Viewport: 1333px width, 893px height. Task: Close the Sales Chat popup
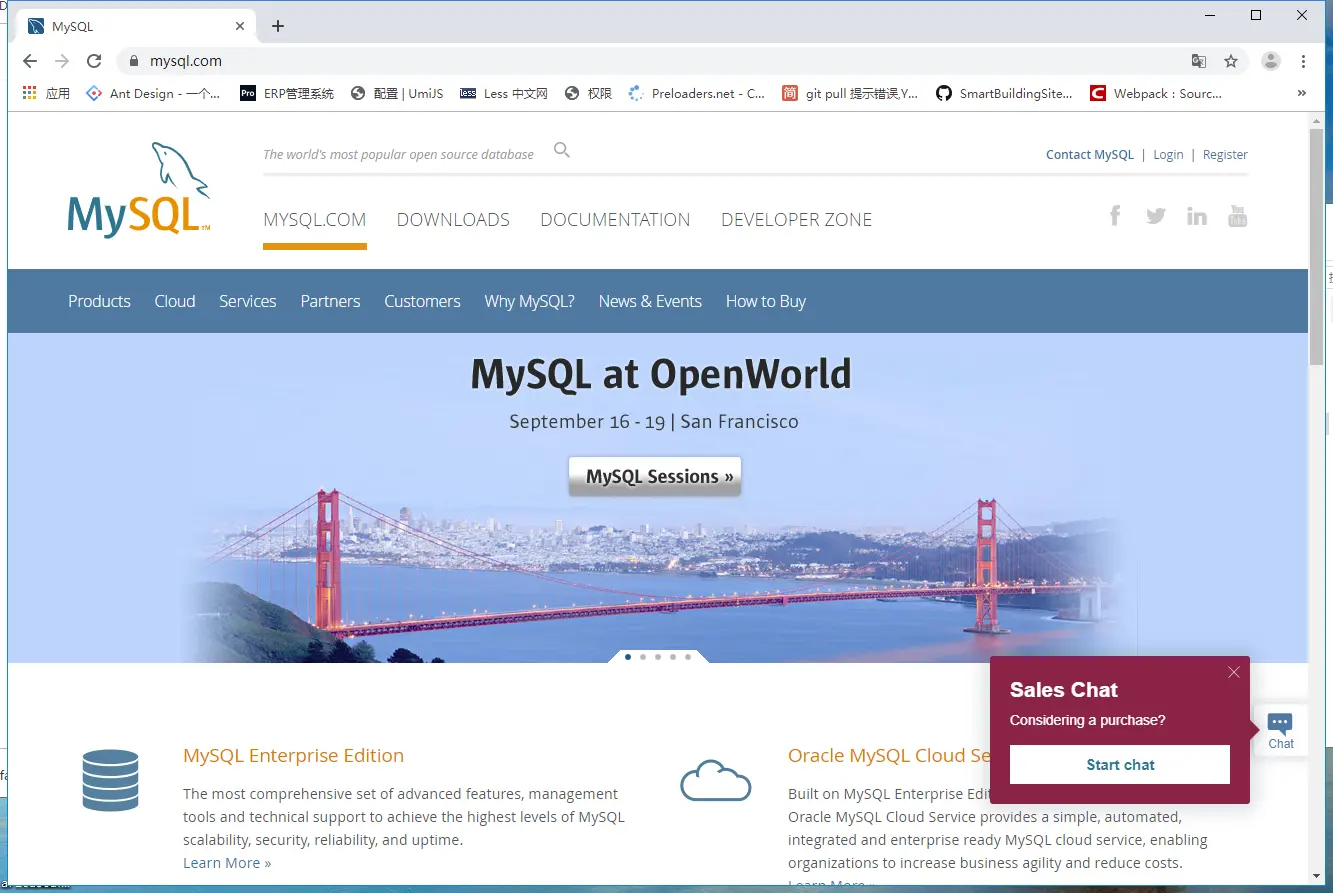click(x=1234, y=672)
